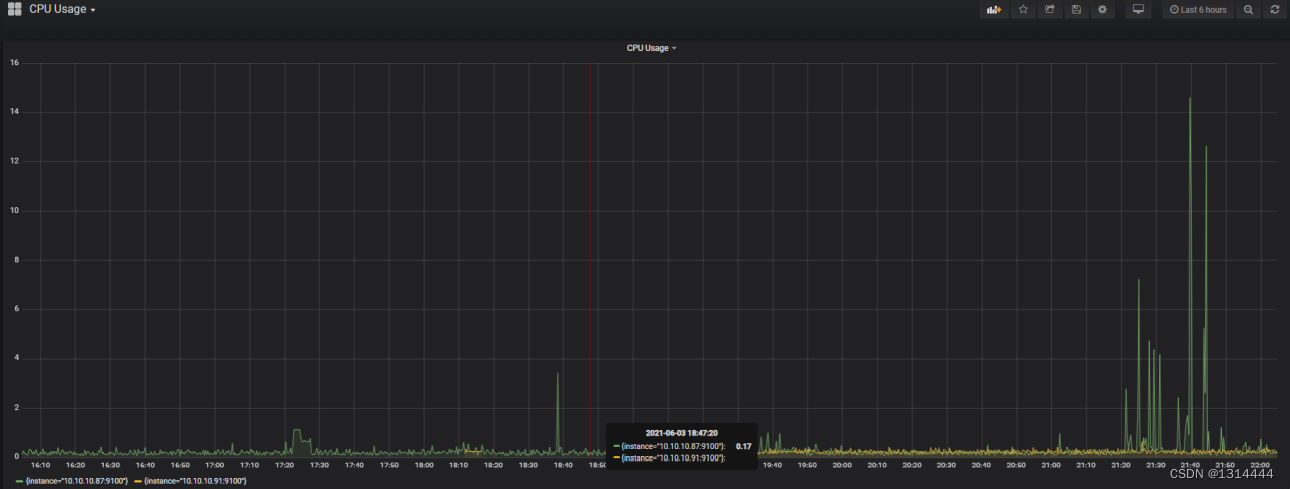Star this dashboard as a favorite
The image size is (1290, 489).
coord(1023,9)
